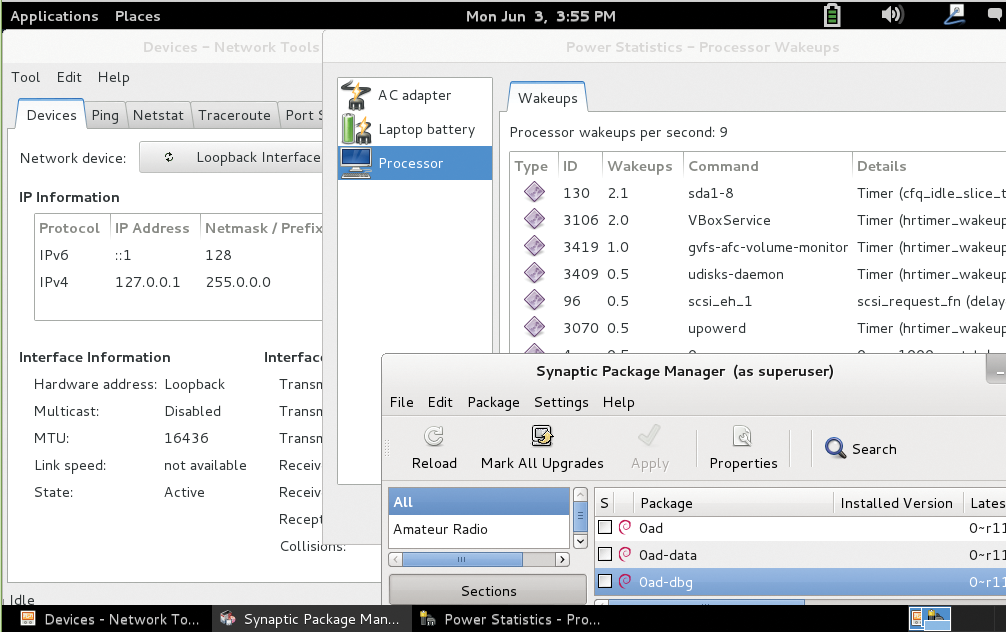This screenshot has height=632, width=1006.
Task: Click the Sections button
Action: point(488,591)
